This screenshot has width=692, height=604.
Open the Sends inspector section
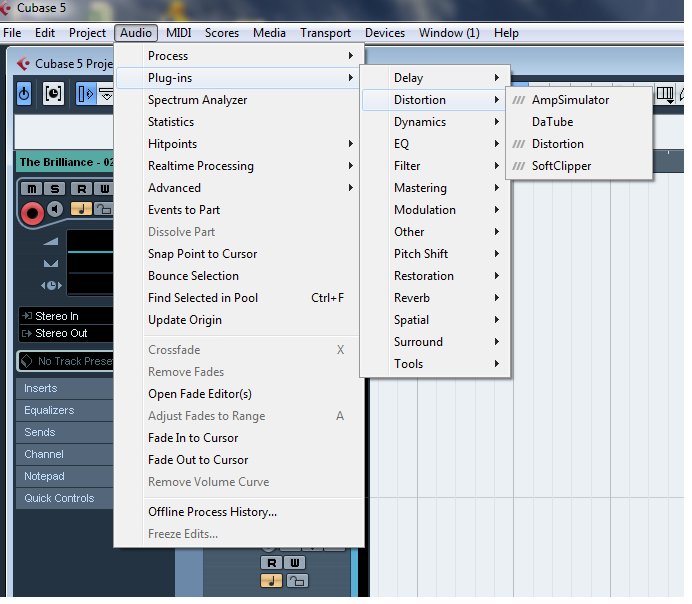click(64, 432)
